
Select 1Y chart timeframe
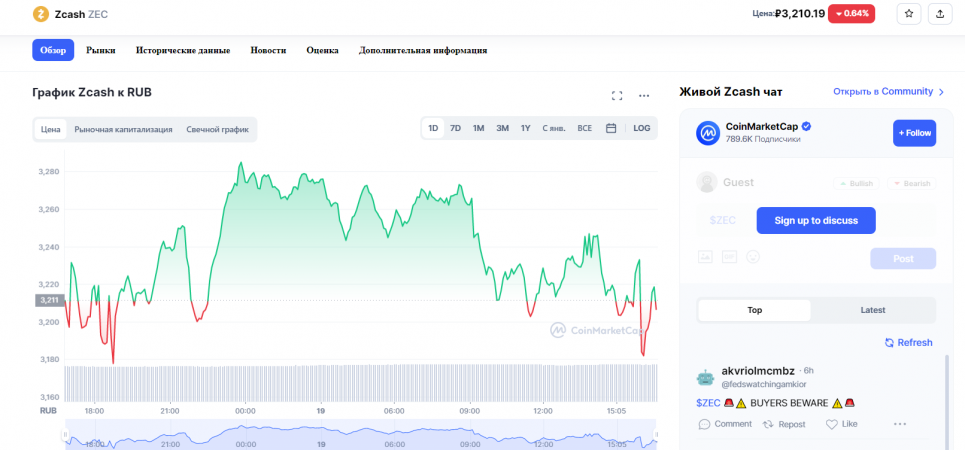(x=526, y=128)
